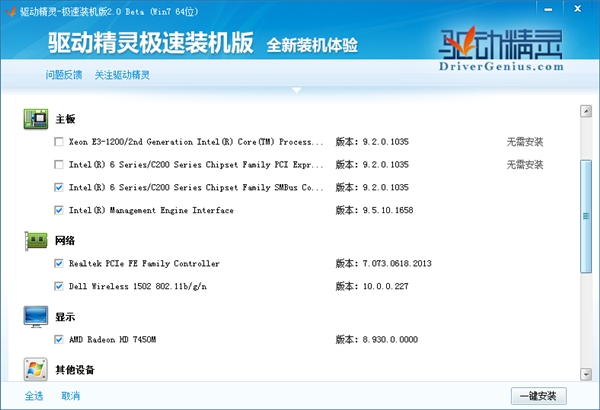
Task: Uncheck AMD Radeon HD 7450M checkbox
Action: [x=59, y=340]
